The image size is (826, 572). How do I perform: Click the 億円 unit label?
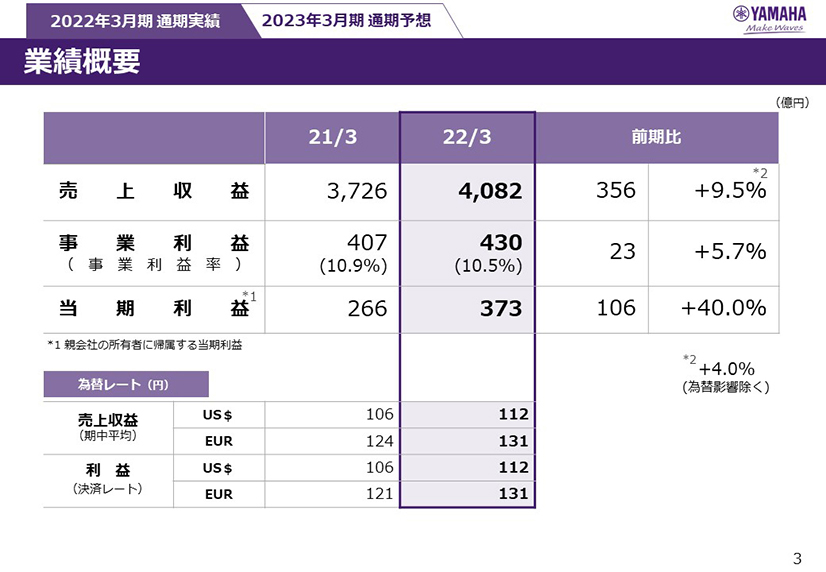(791, 102)
